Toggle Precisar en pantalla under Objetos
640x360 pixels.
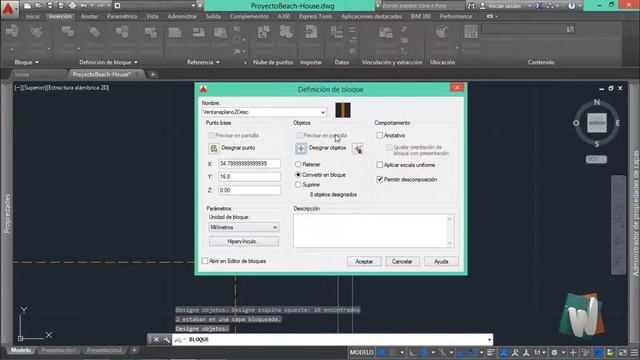299,135
